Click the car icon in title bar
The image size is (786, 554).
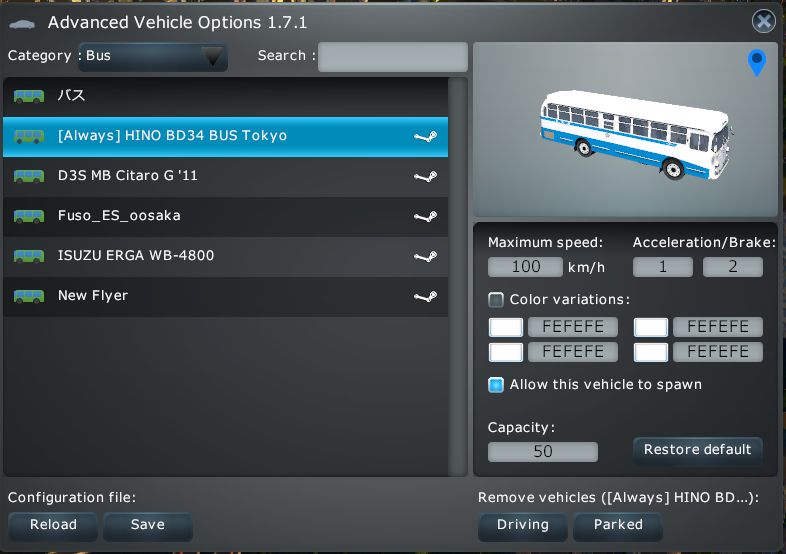(x=22, y=24)
